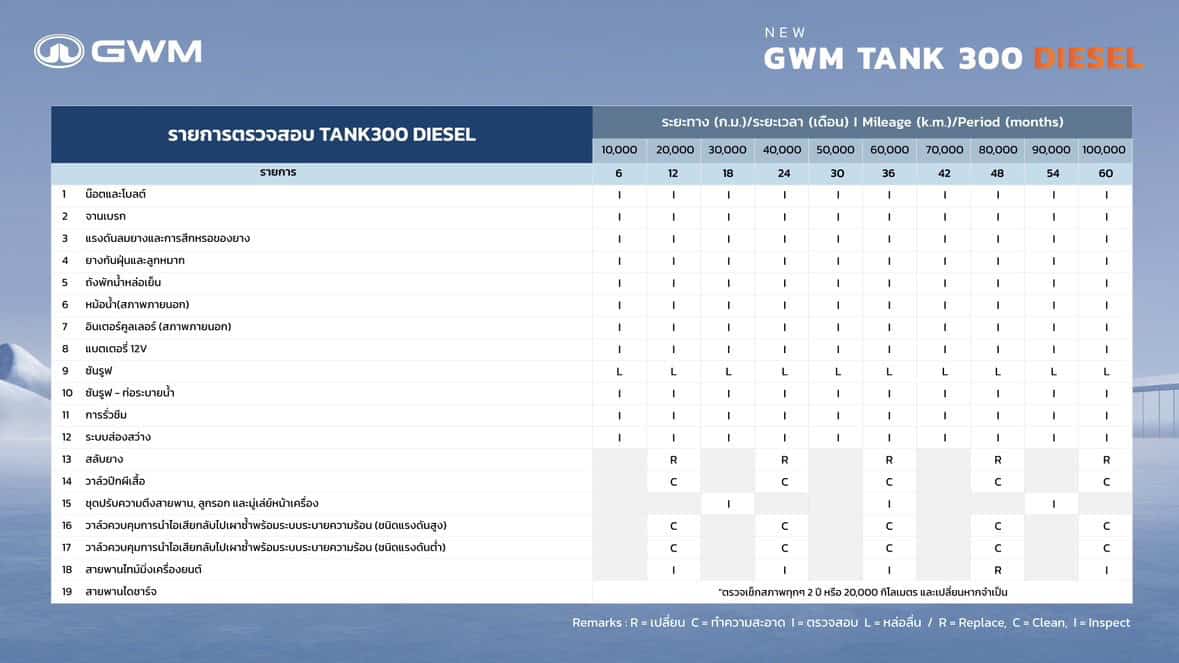
Task: Select the 60,000 km column header
Action: pos(888,149)
